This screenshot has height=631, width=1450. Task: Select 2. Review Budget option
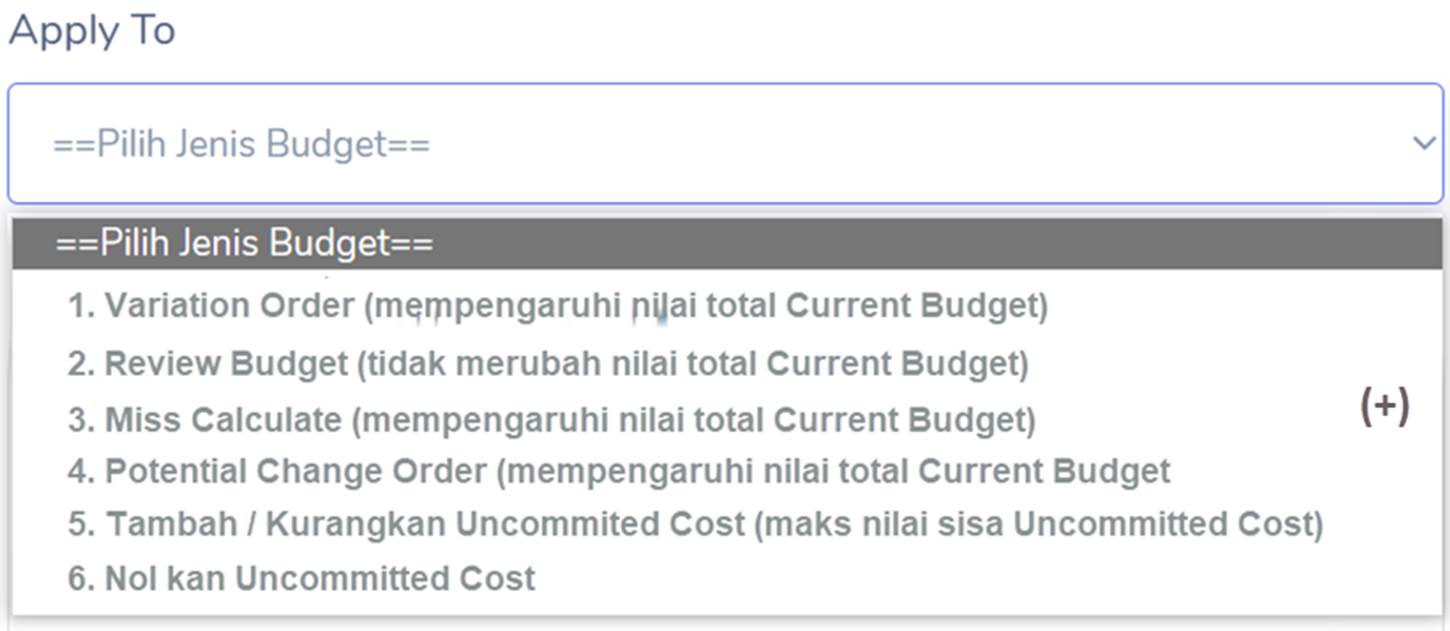pyautogui.click(x=547, y=364)
